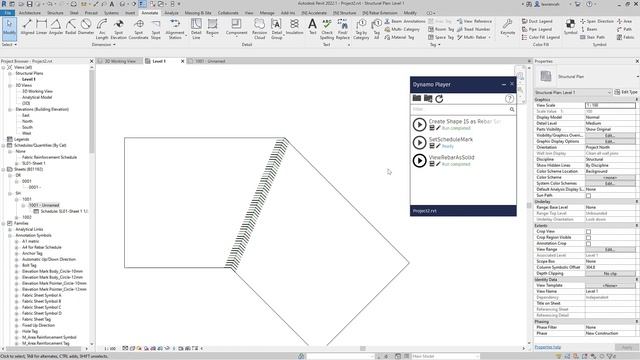The image size is (640, 360).
Task: Click Edit Type in Properties
Action: pos(626,93)
